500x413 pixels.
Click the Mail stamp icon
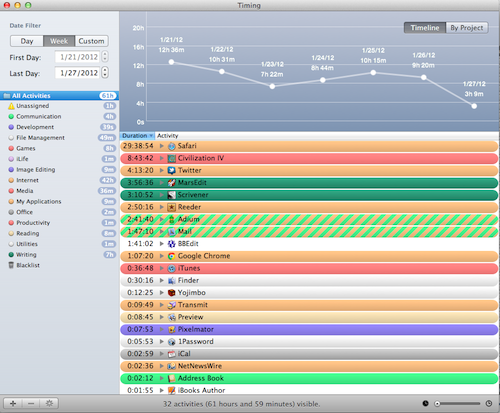click(x=172, y=232)
